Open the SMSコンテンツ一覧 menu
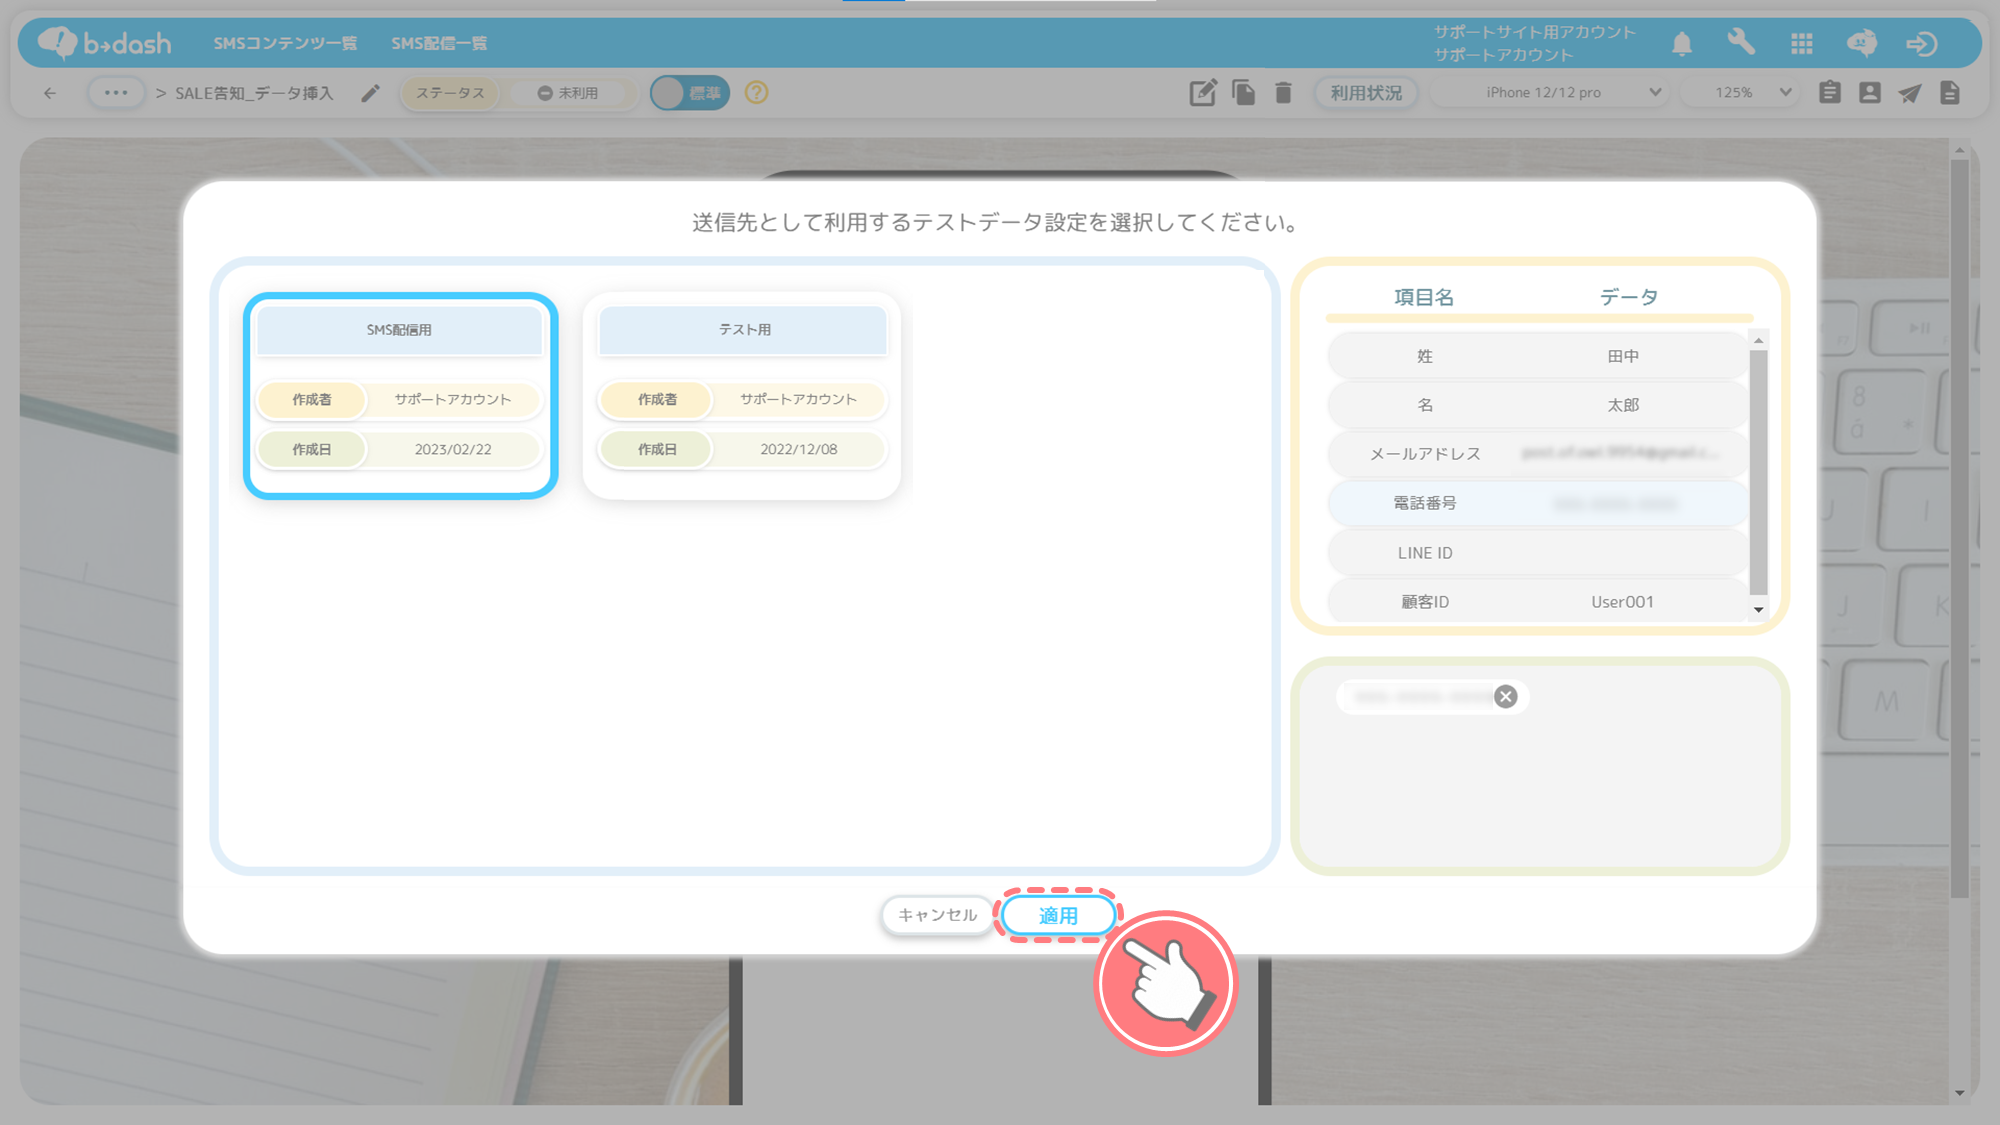Screen dimensions: 2000x1125 click(x=285, y=43)
